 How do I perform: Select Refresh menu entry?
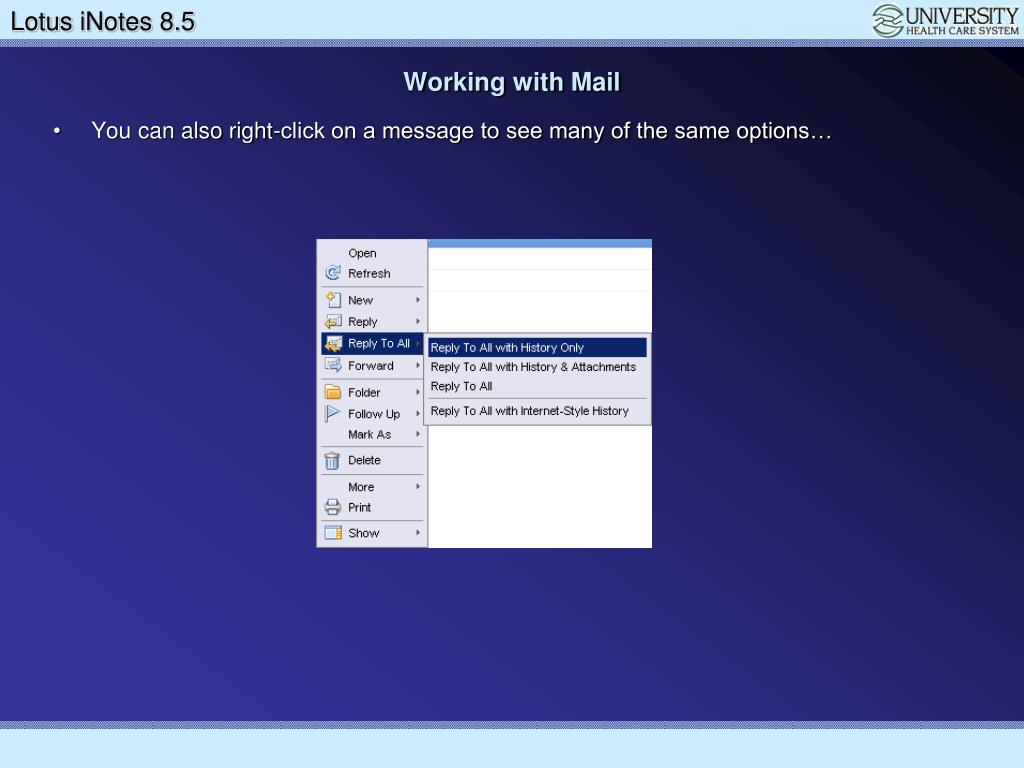[x=372, y=273]
